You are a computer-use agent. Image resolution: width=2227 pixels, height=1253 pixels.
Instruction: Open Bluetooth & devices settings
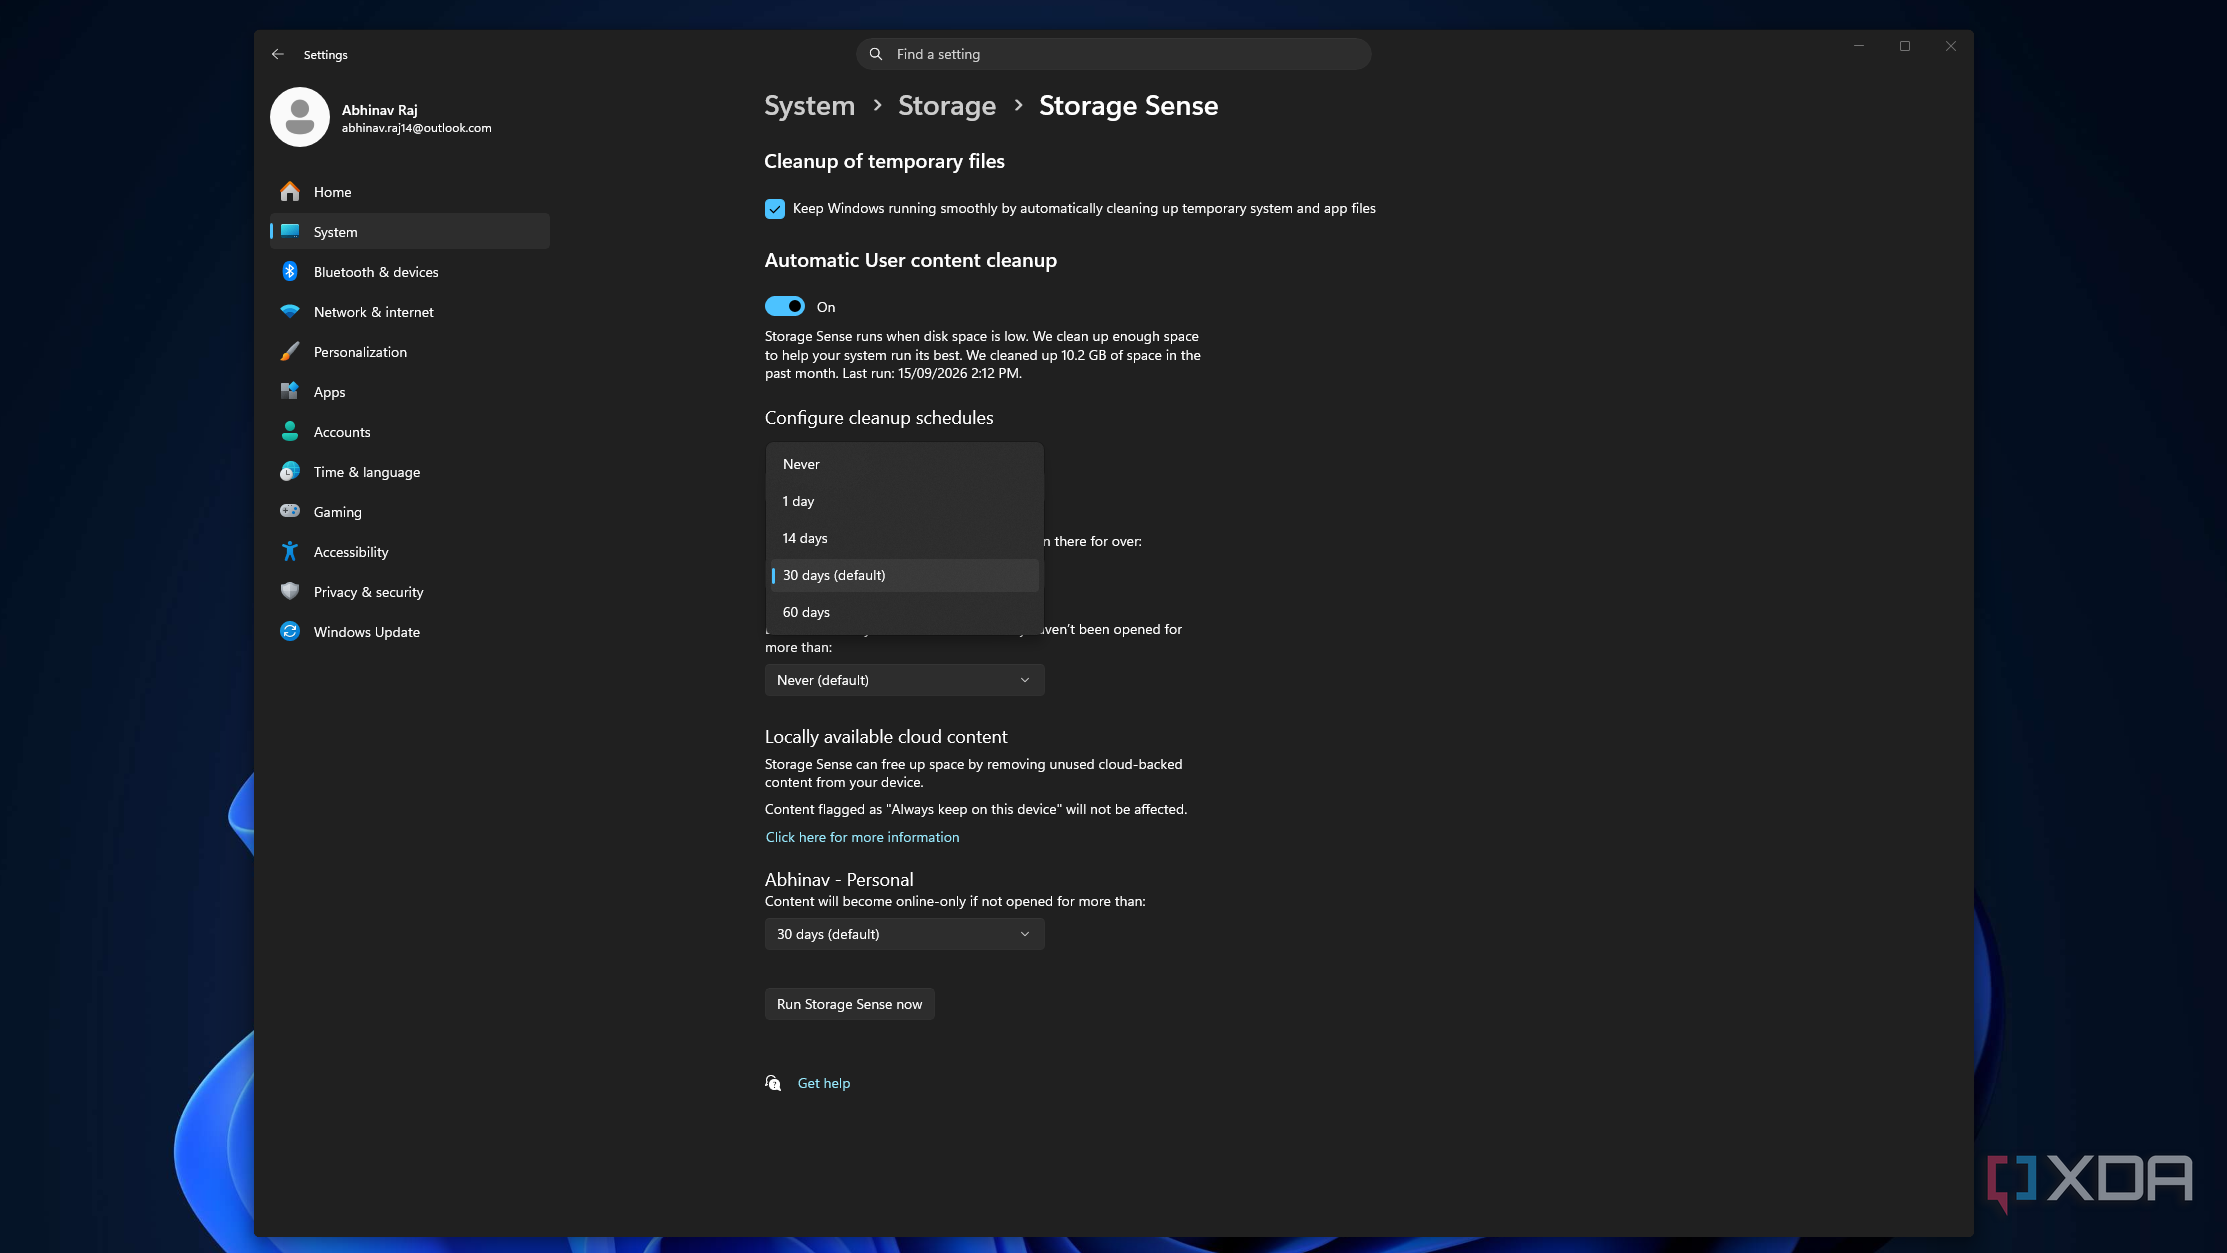click(x=409, y=271)
